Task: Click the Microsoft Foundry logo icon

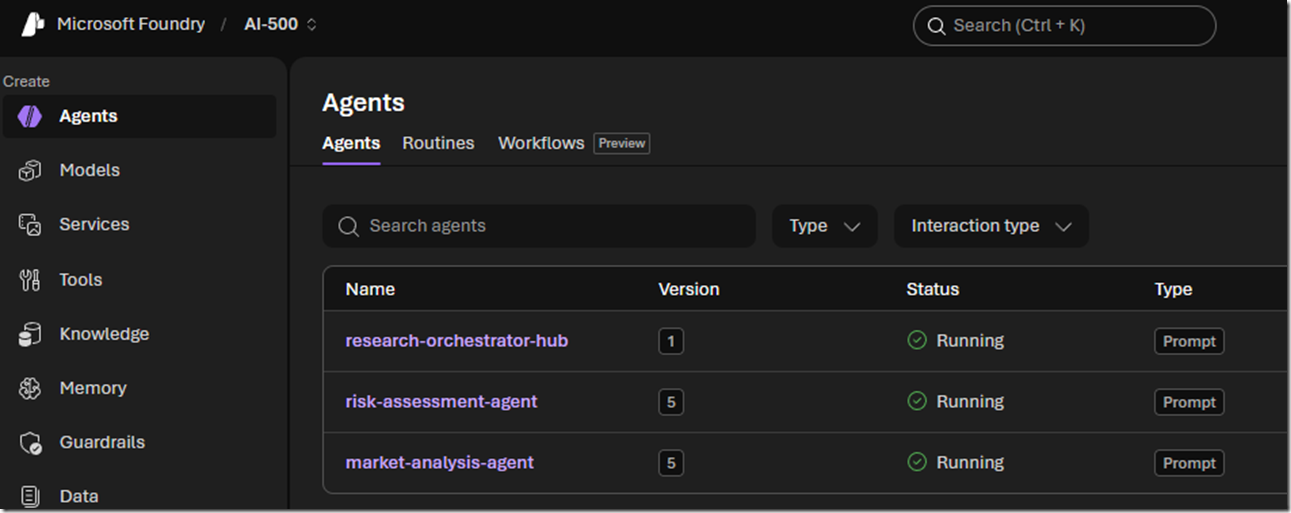Action: pyautogui.click(x=33, y=25)
